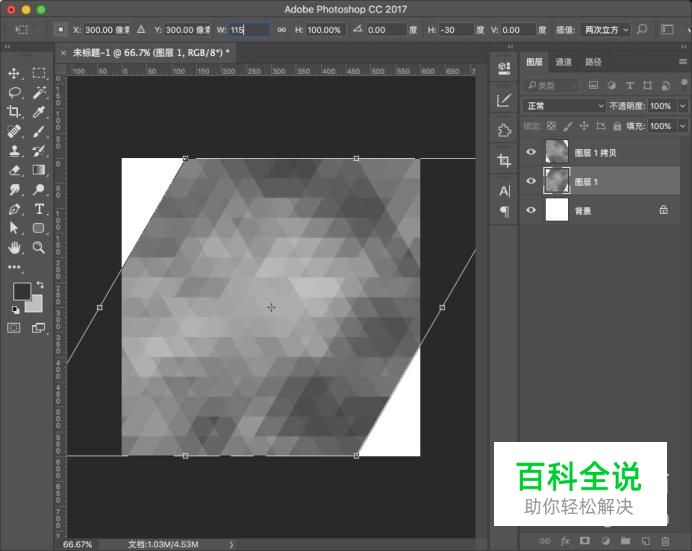
Task: Select the Lasso tool
Action: pos(14,93)
